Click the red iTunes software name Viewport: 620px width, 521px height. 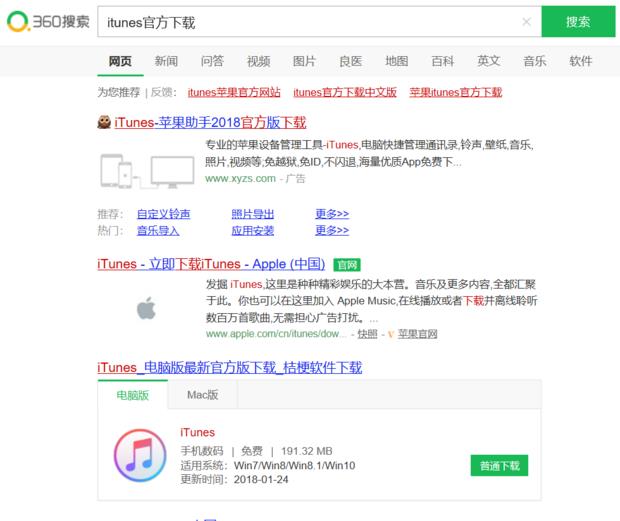tap(197, 432)
